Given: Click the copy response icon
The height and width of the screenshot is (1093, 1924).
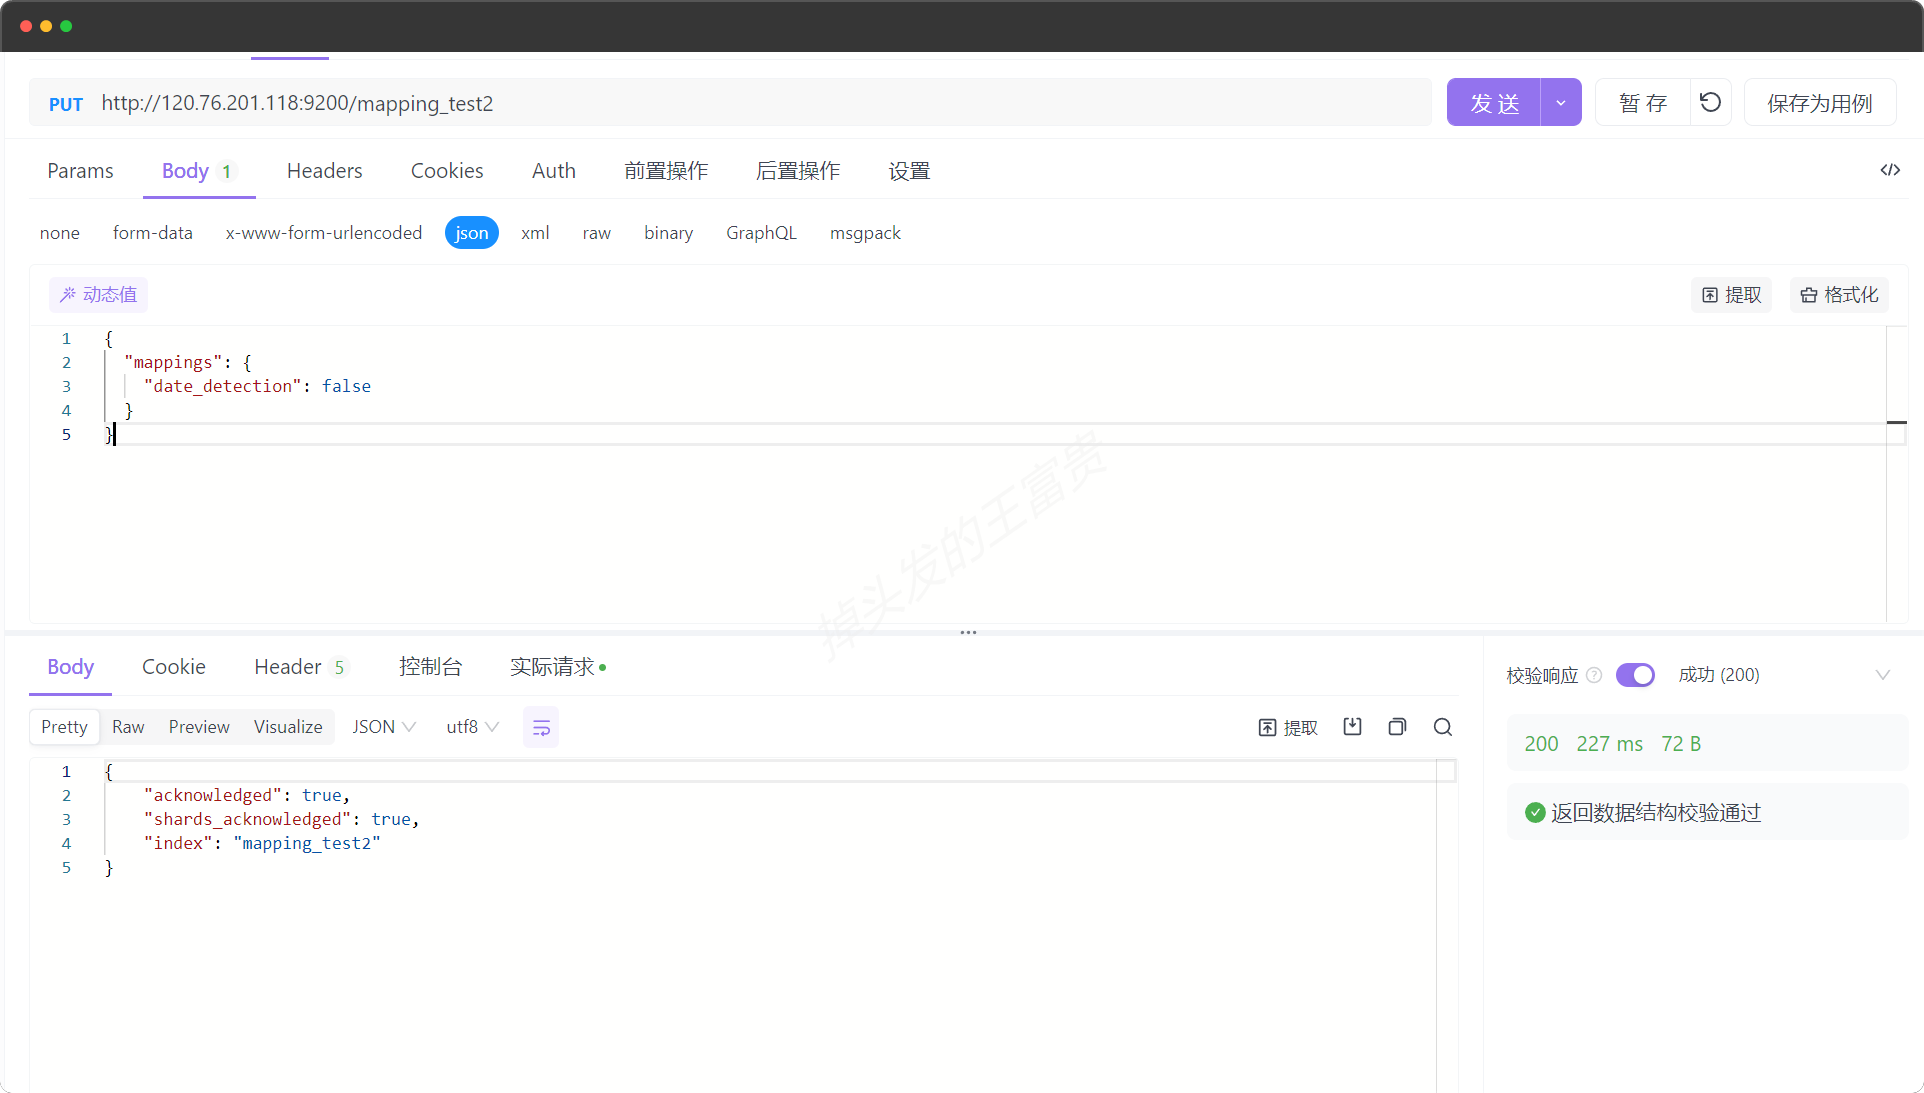Looking at the screenshot, I should click(x=1397, y=727).
